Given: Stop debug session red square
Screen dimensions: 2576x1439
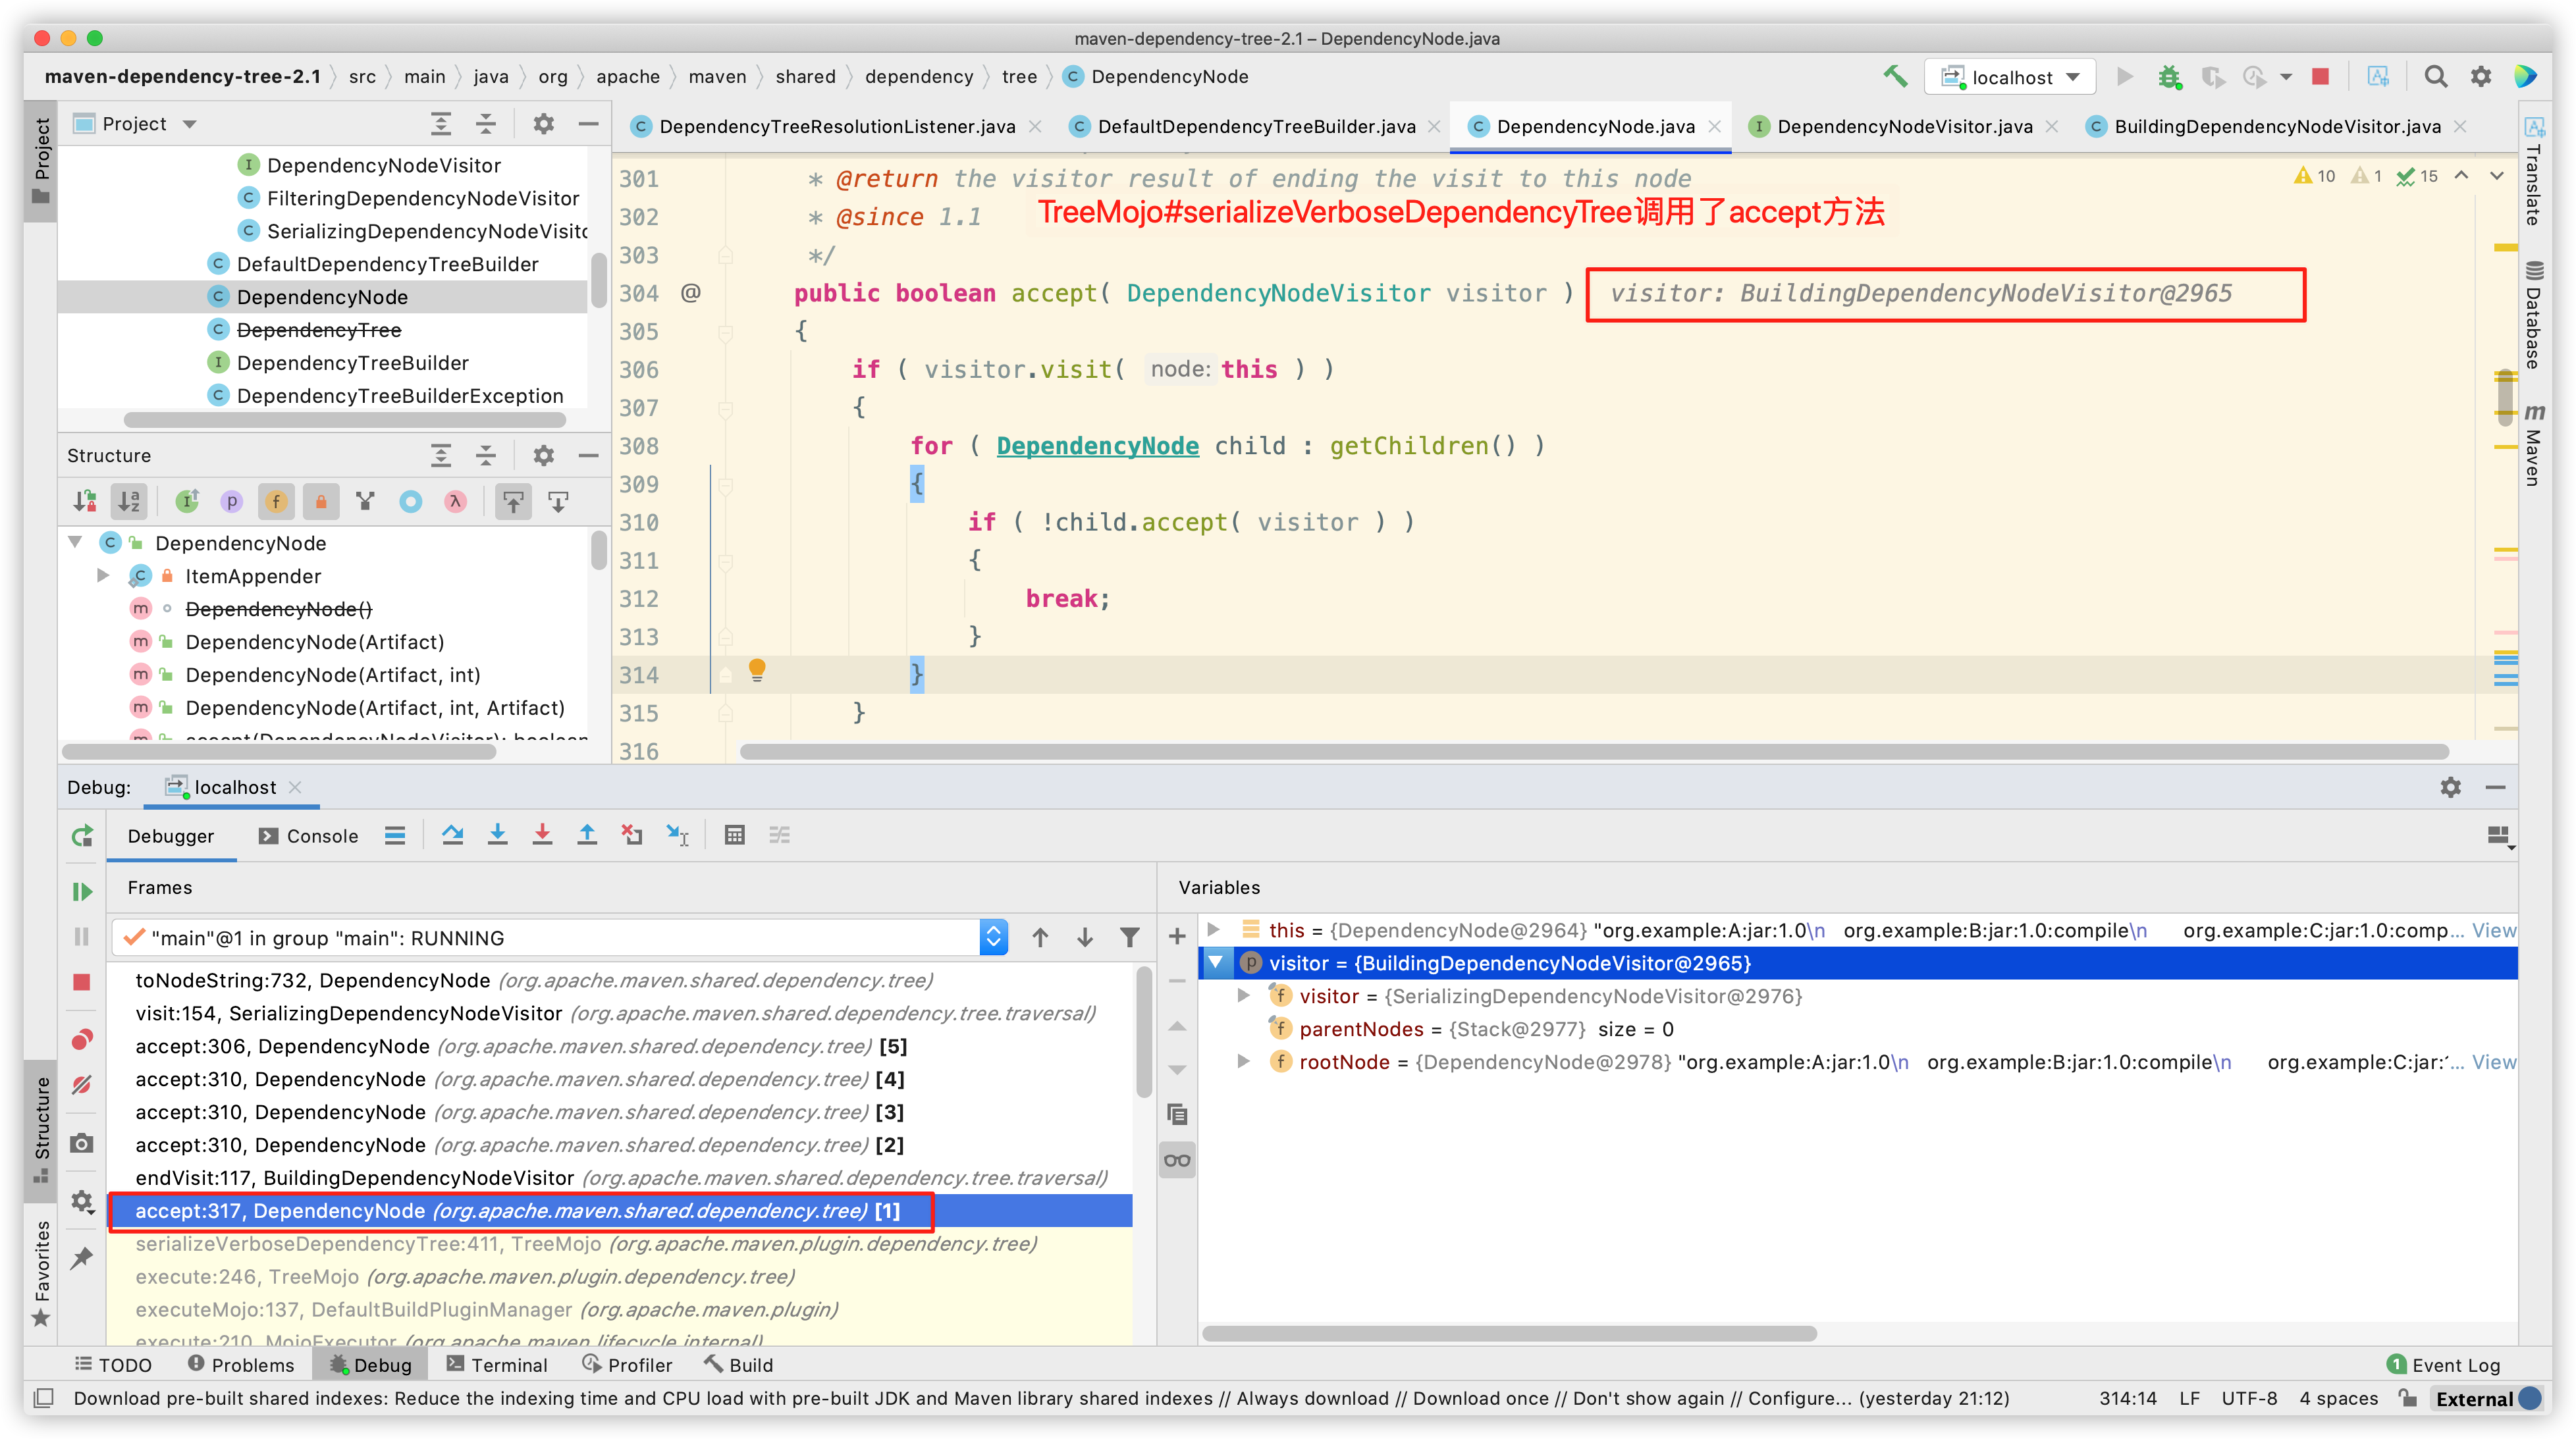Looking at the screenshot, I should click(x=82, y=982).
